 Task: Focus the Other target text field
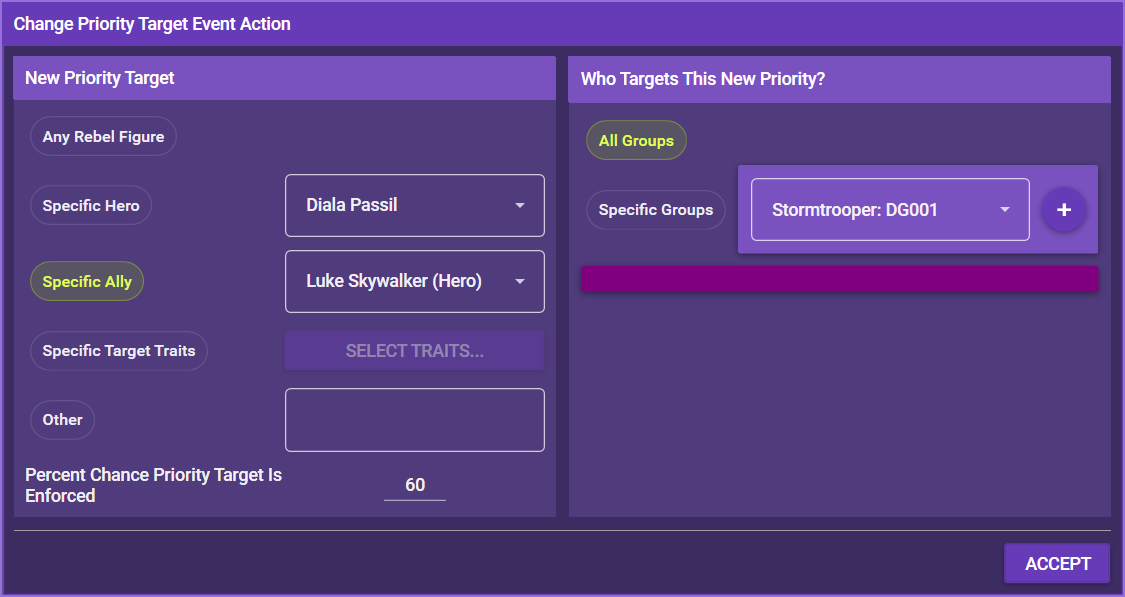(415, 420)
